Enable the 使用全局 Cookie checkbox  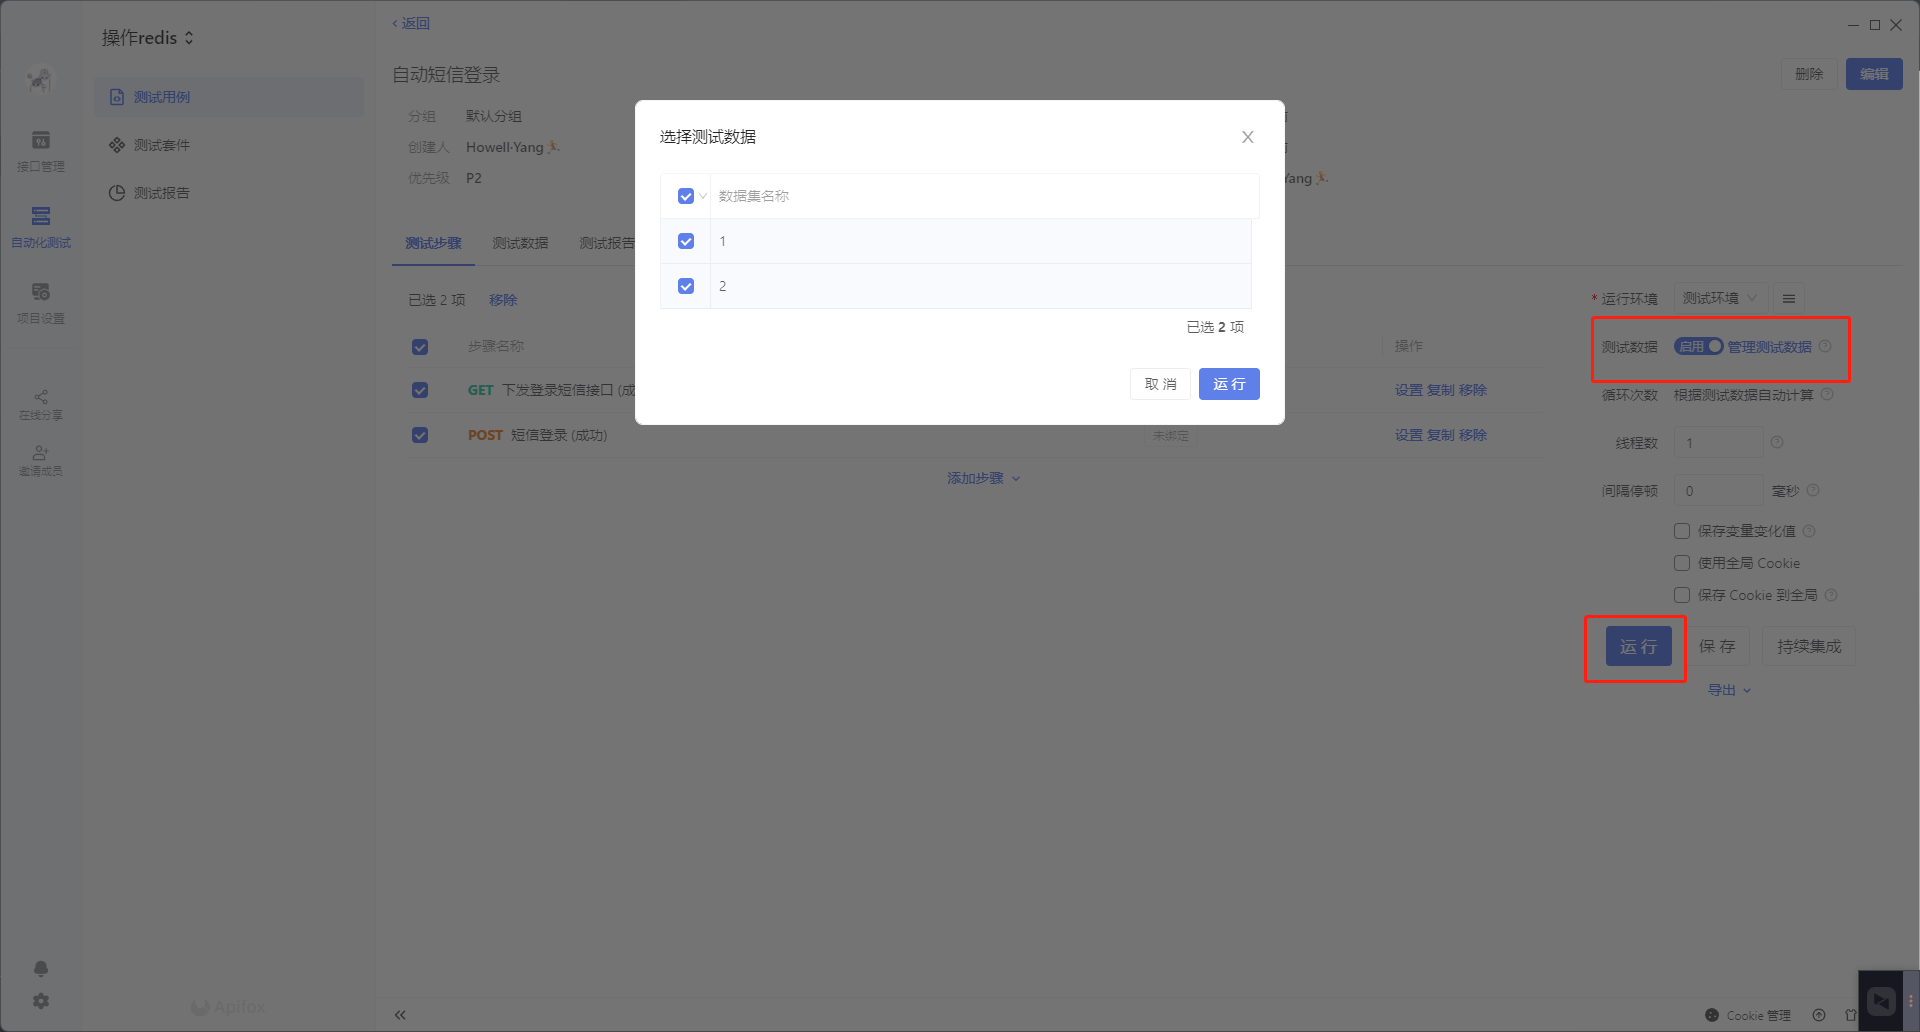pyautogui.click(x=1682, y=563)
